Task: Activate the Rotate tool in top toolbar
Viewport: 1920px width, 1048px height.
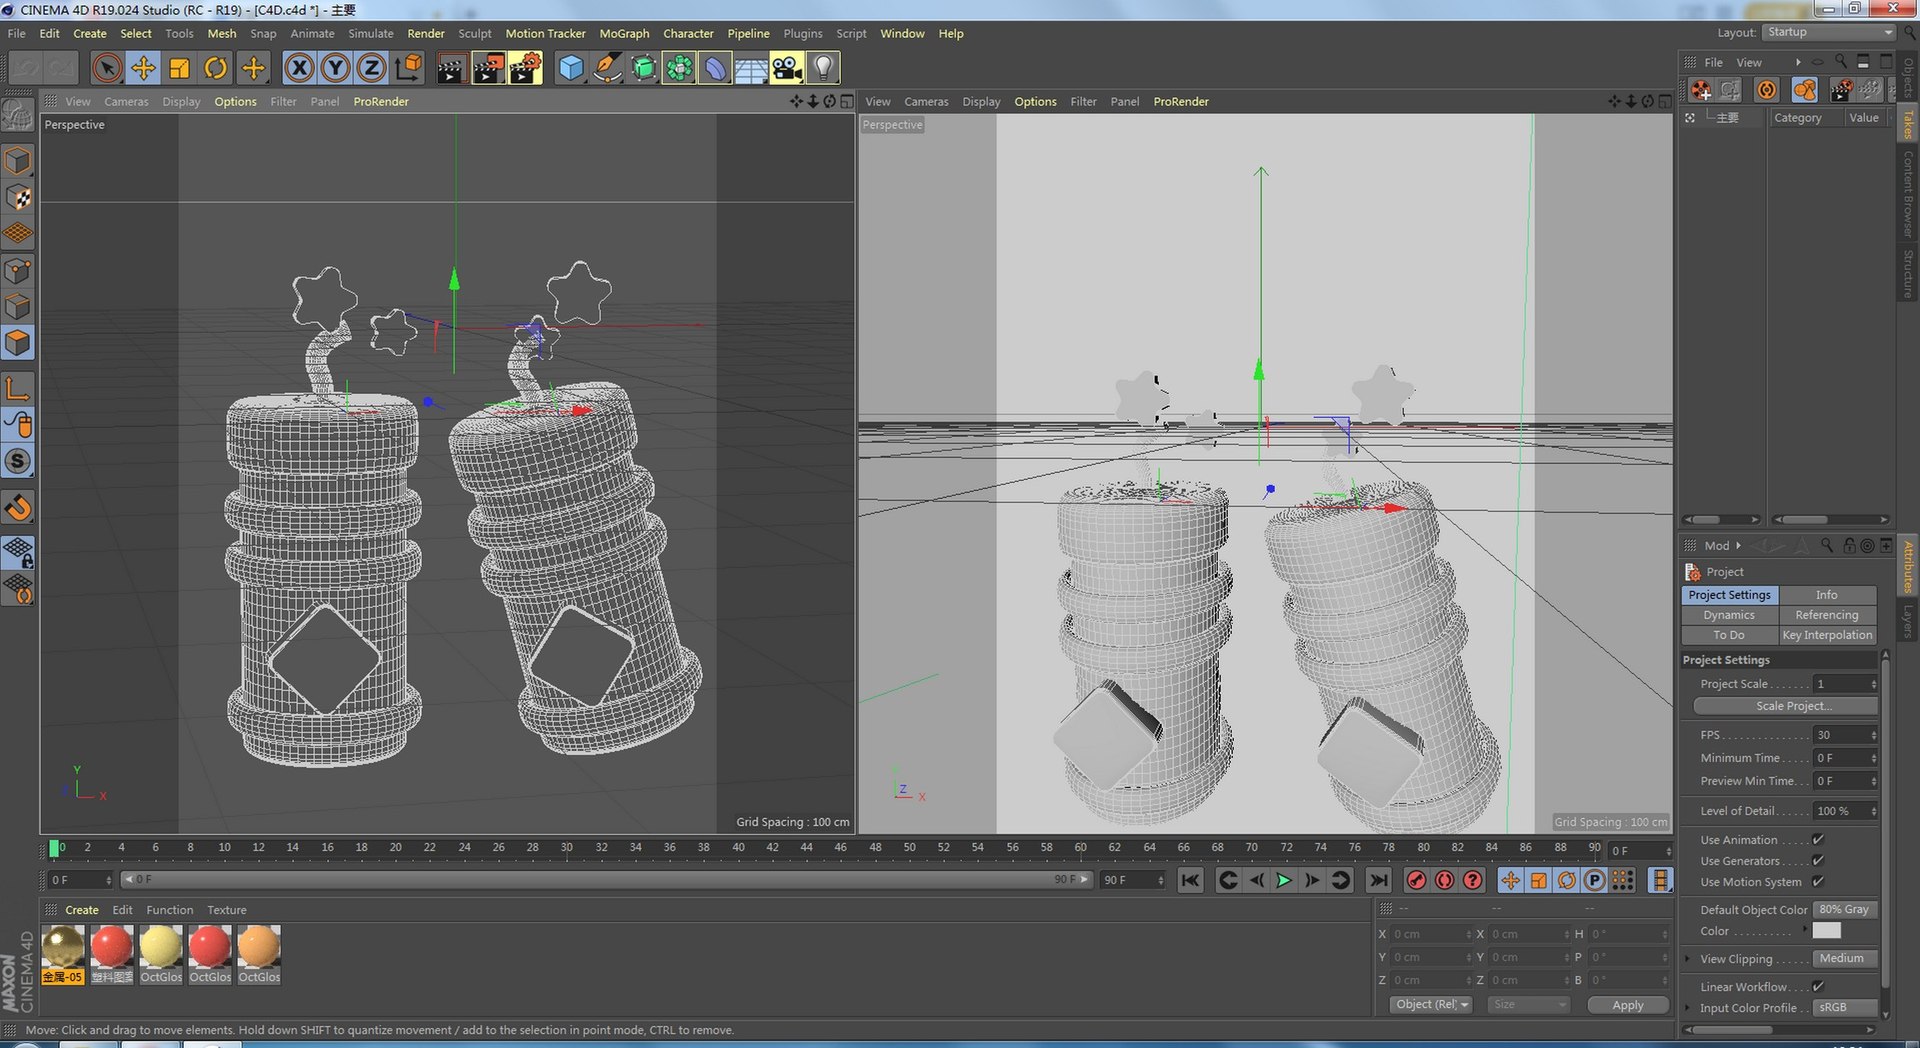Action: (215, 68)
